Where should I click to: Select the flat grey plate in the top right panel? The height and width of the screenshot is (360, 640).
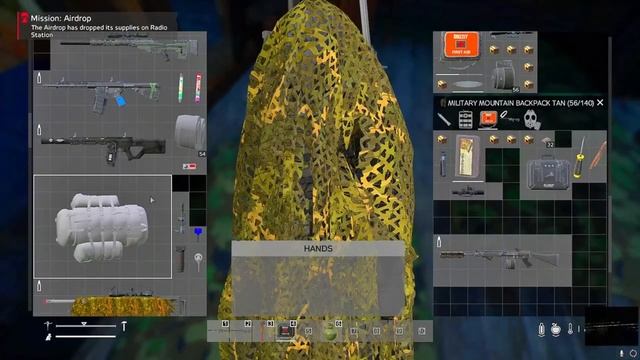(x=467, y=84)
